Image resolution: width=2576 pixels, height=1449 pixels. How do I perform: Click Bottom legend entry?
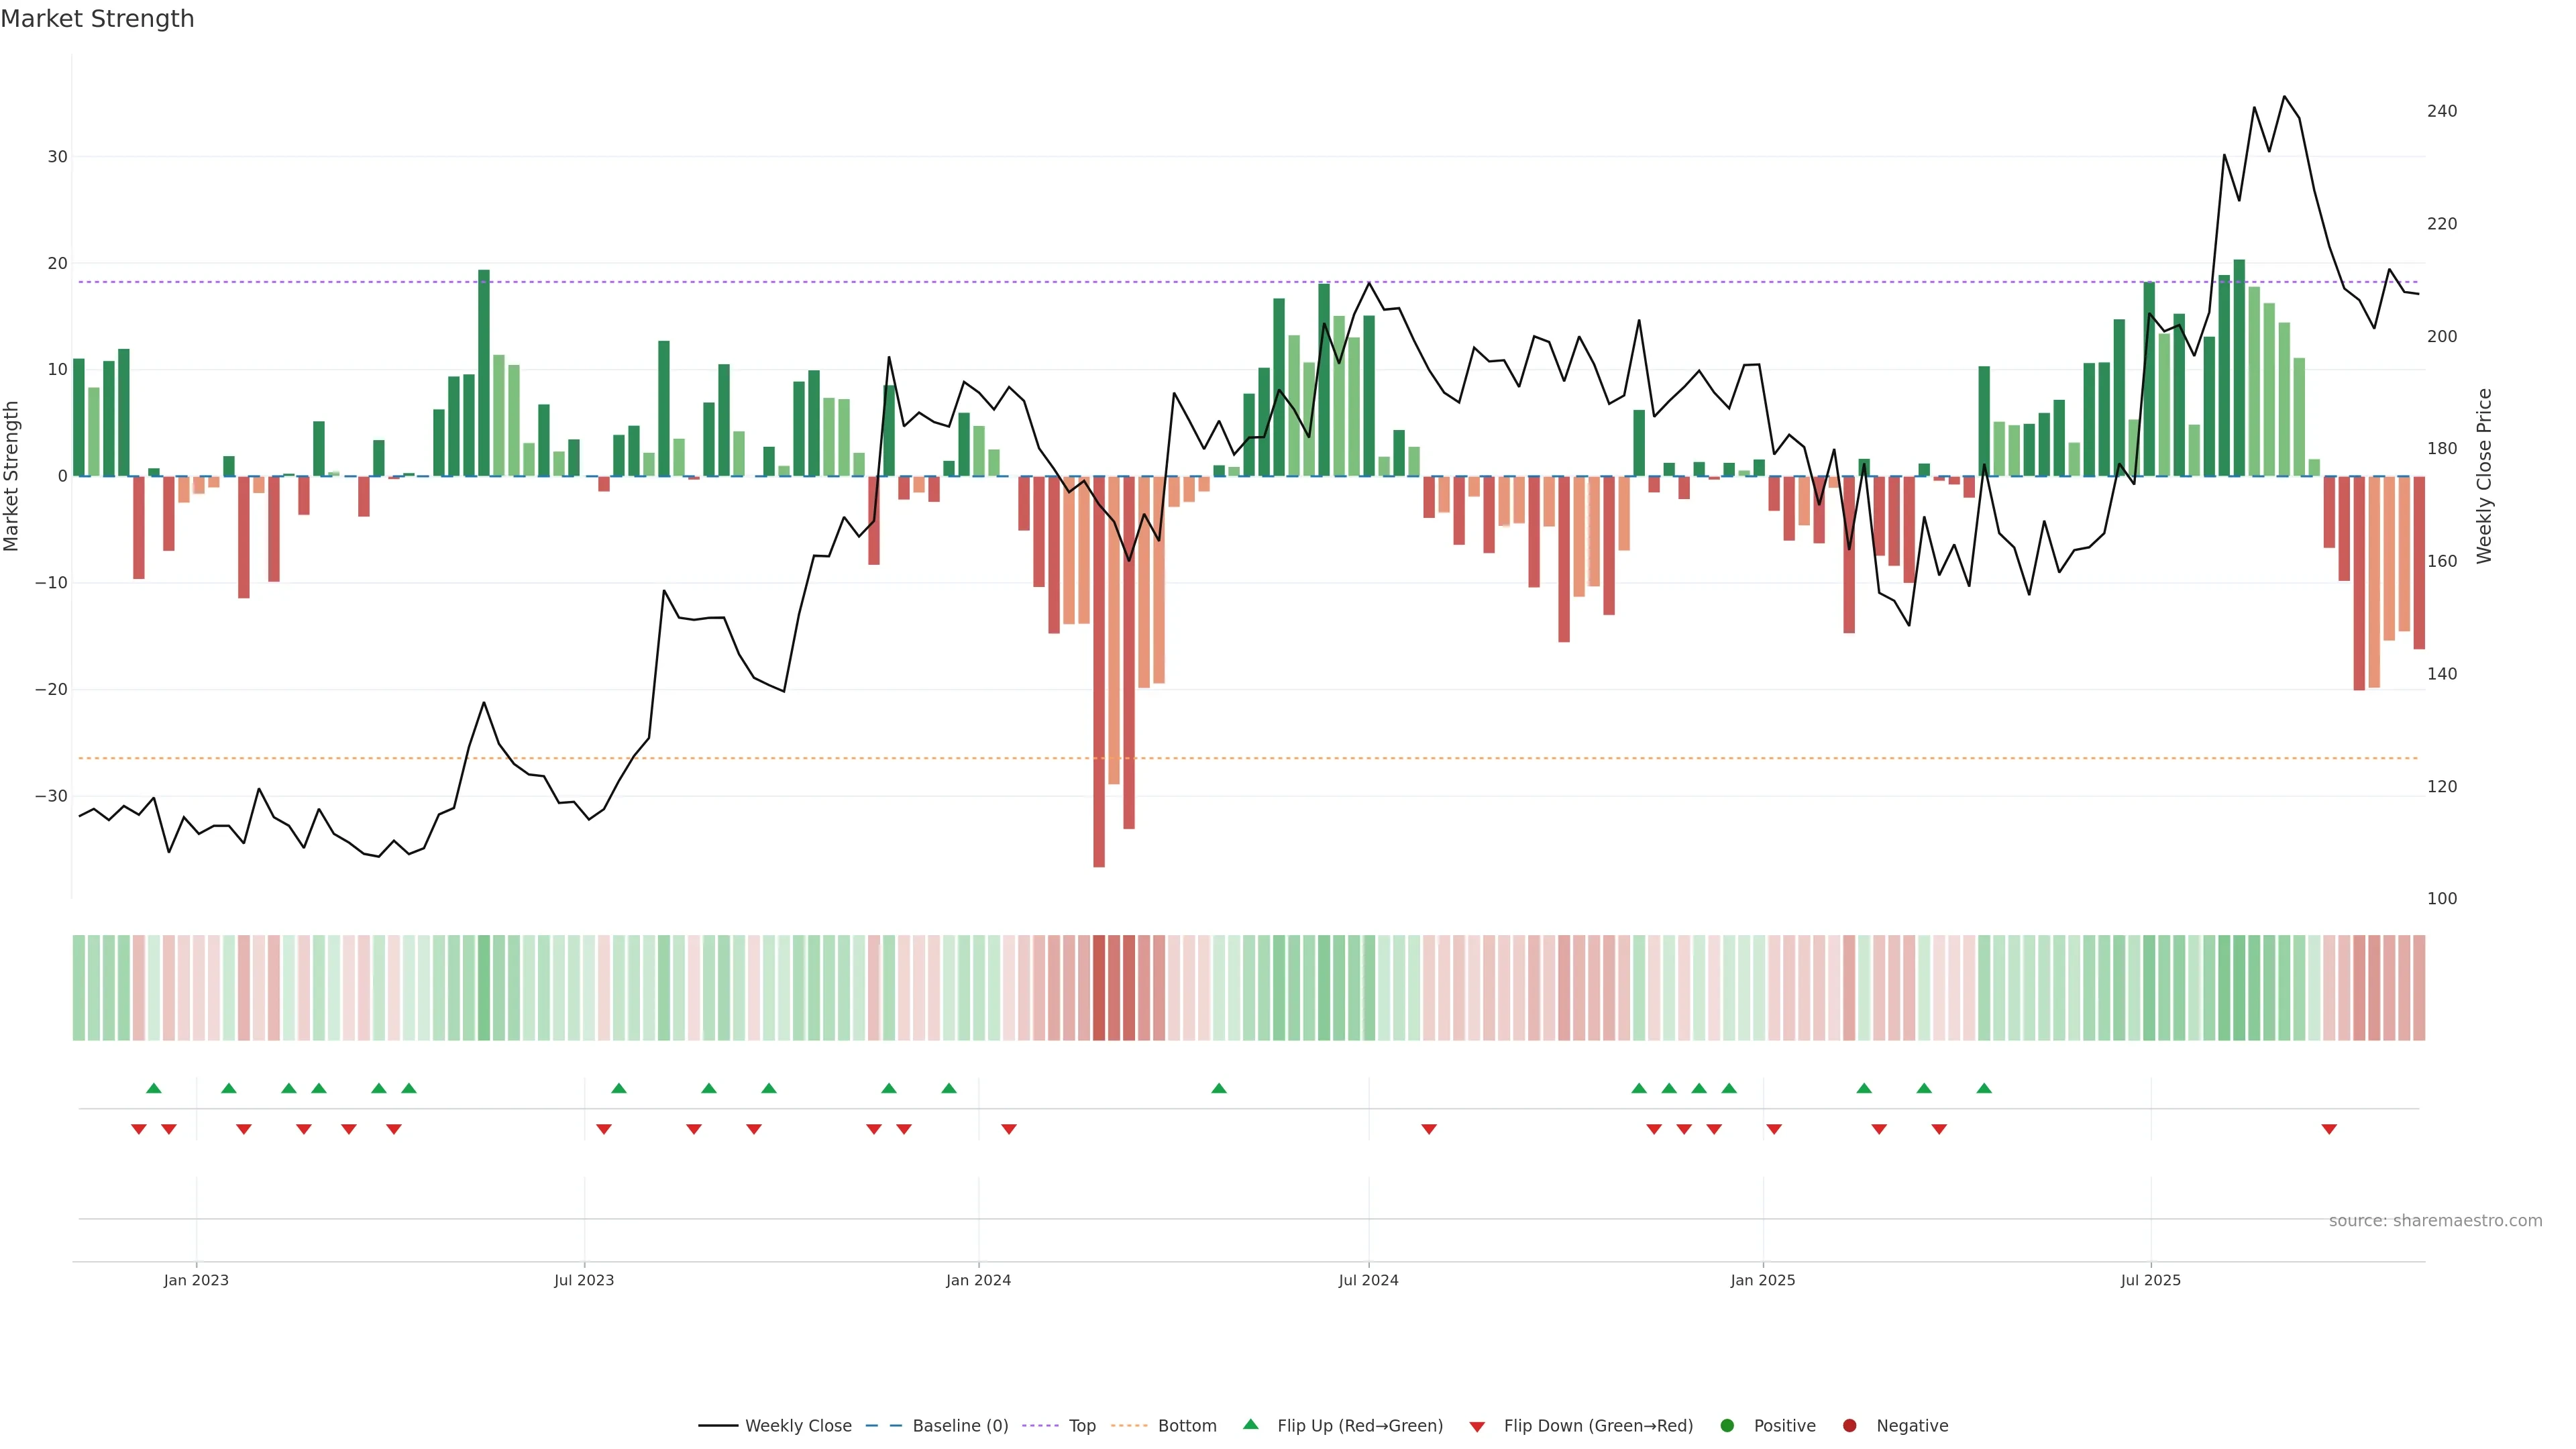(1186, 1426)
